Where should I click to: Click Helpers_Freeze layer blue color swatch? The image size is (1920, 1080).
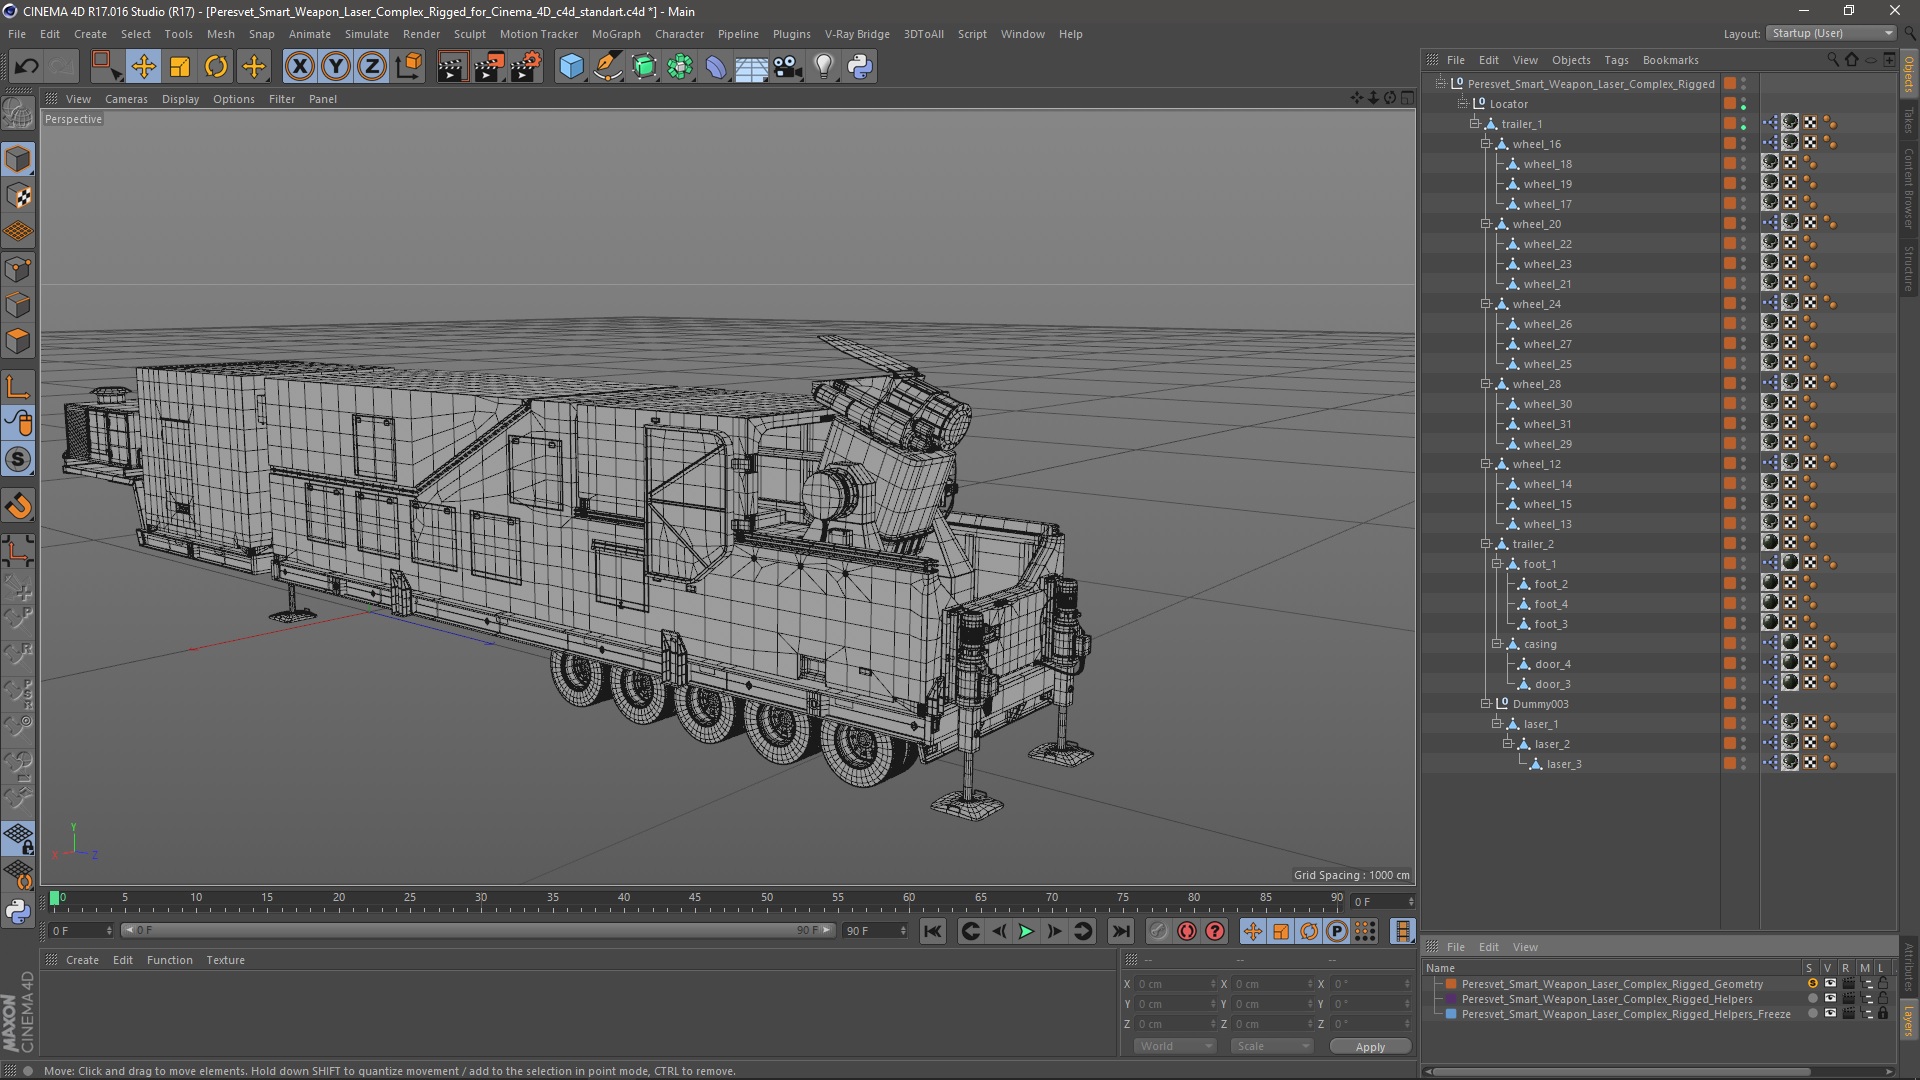(1451, 1014)
